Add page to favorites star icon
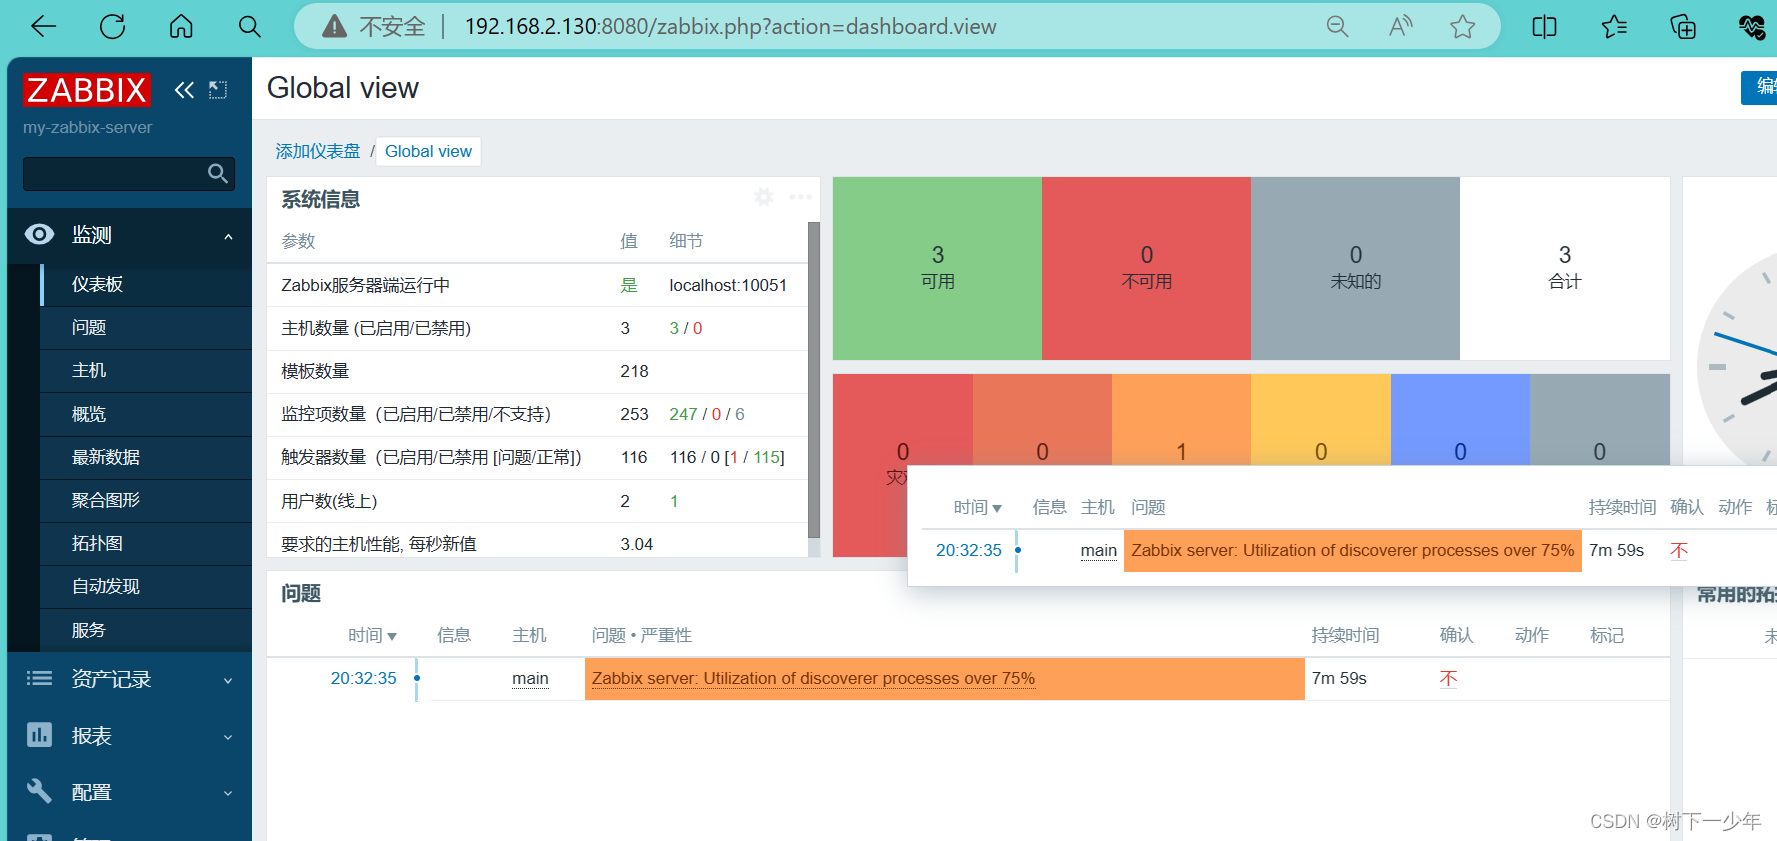Viewport: 1777px width, 841px height. (1462, 27)
